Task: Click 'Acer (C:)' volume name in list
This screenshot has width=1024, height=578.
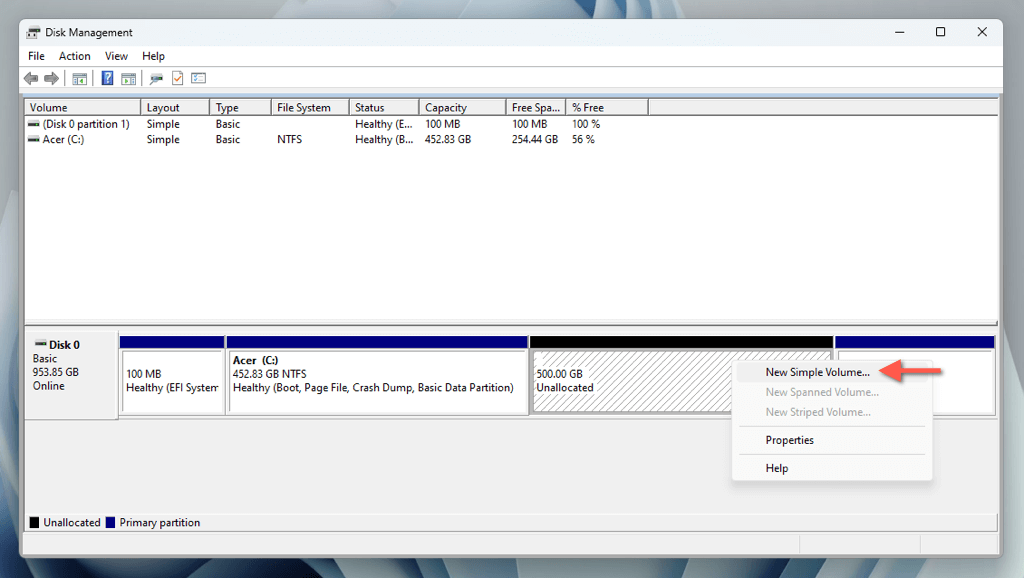Action: coord(63,139)
